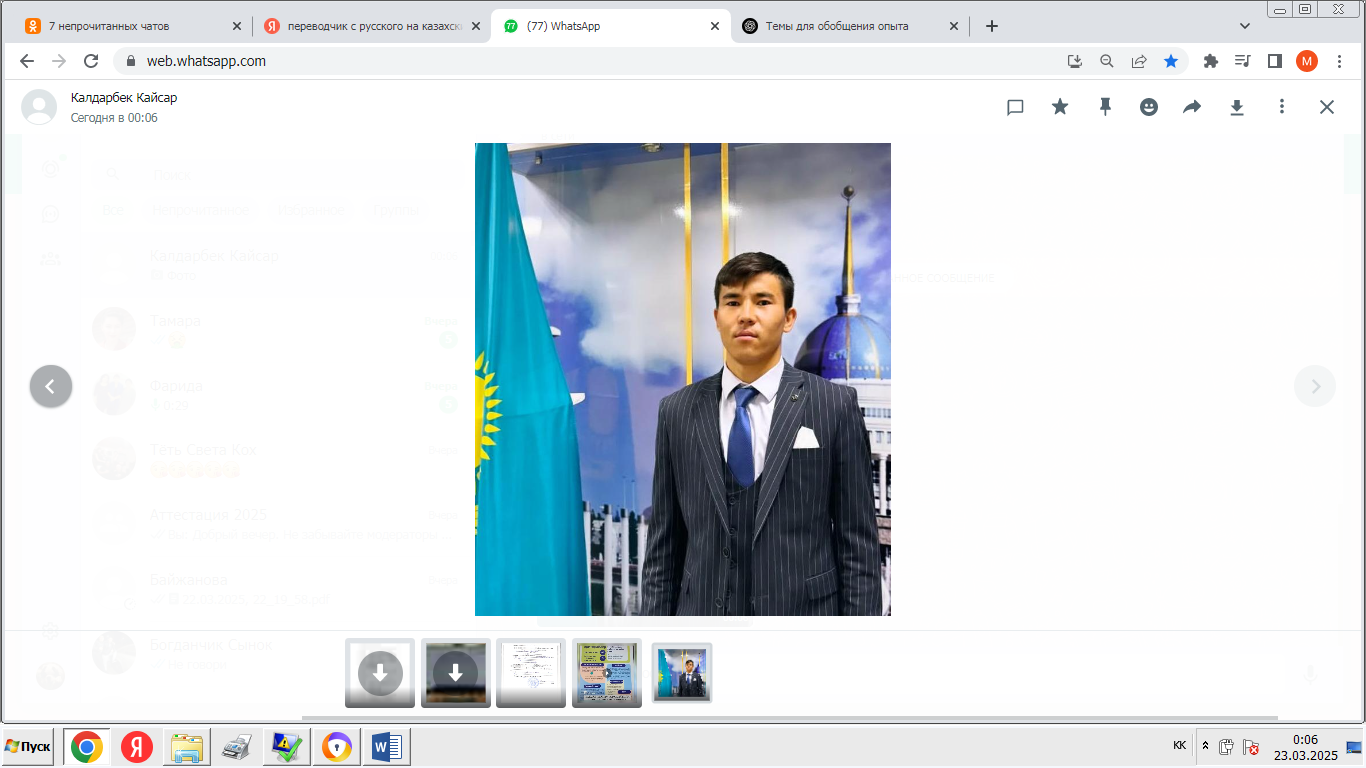1366x768 pixels.
Task: Go back in browser history
Action: [x=27, y=61]
